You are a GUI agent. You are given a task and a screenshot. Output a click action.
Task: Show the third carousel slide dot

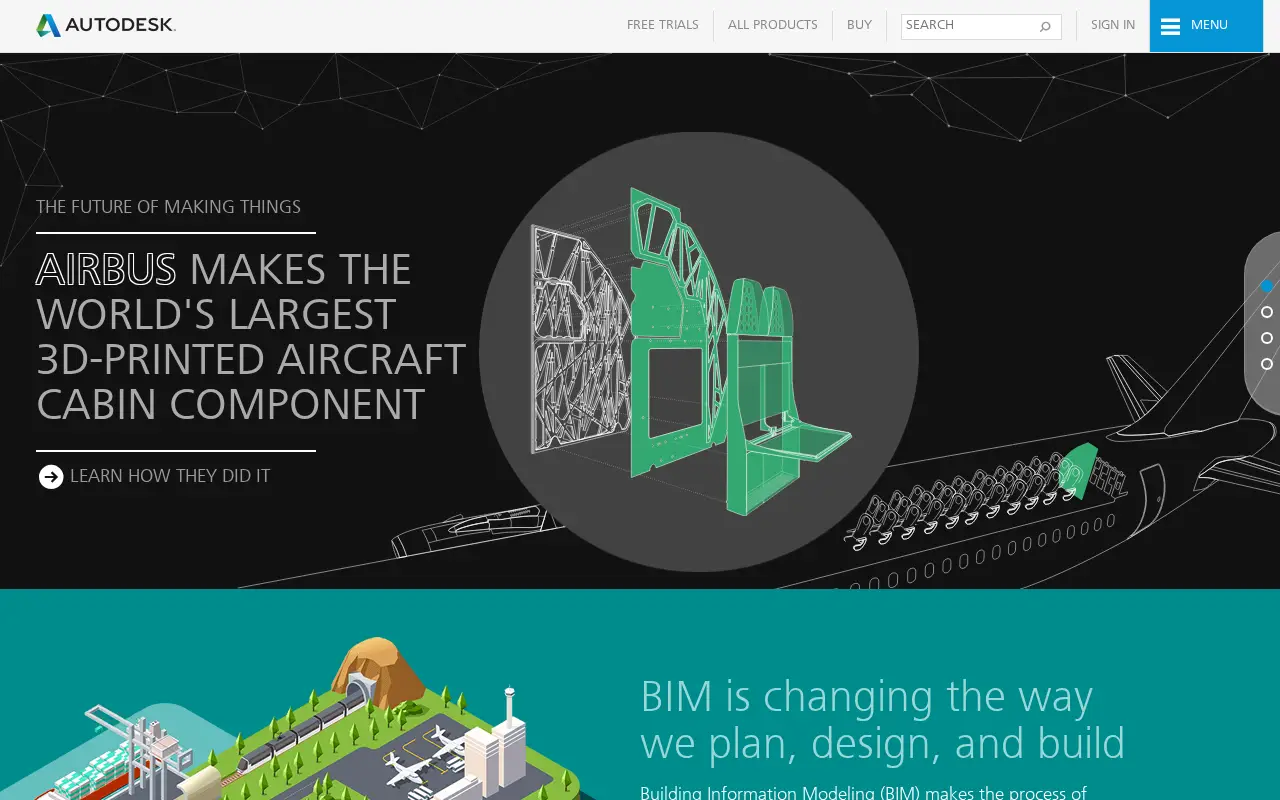[1267, 338]
